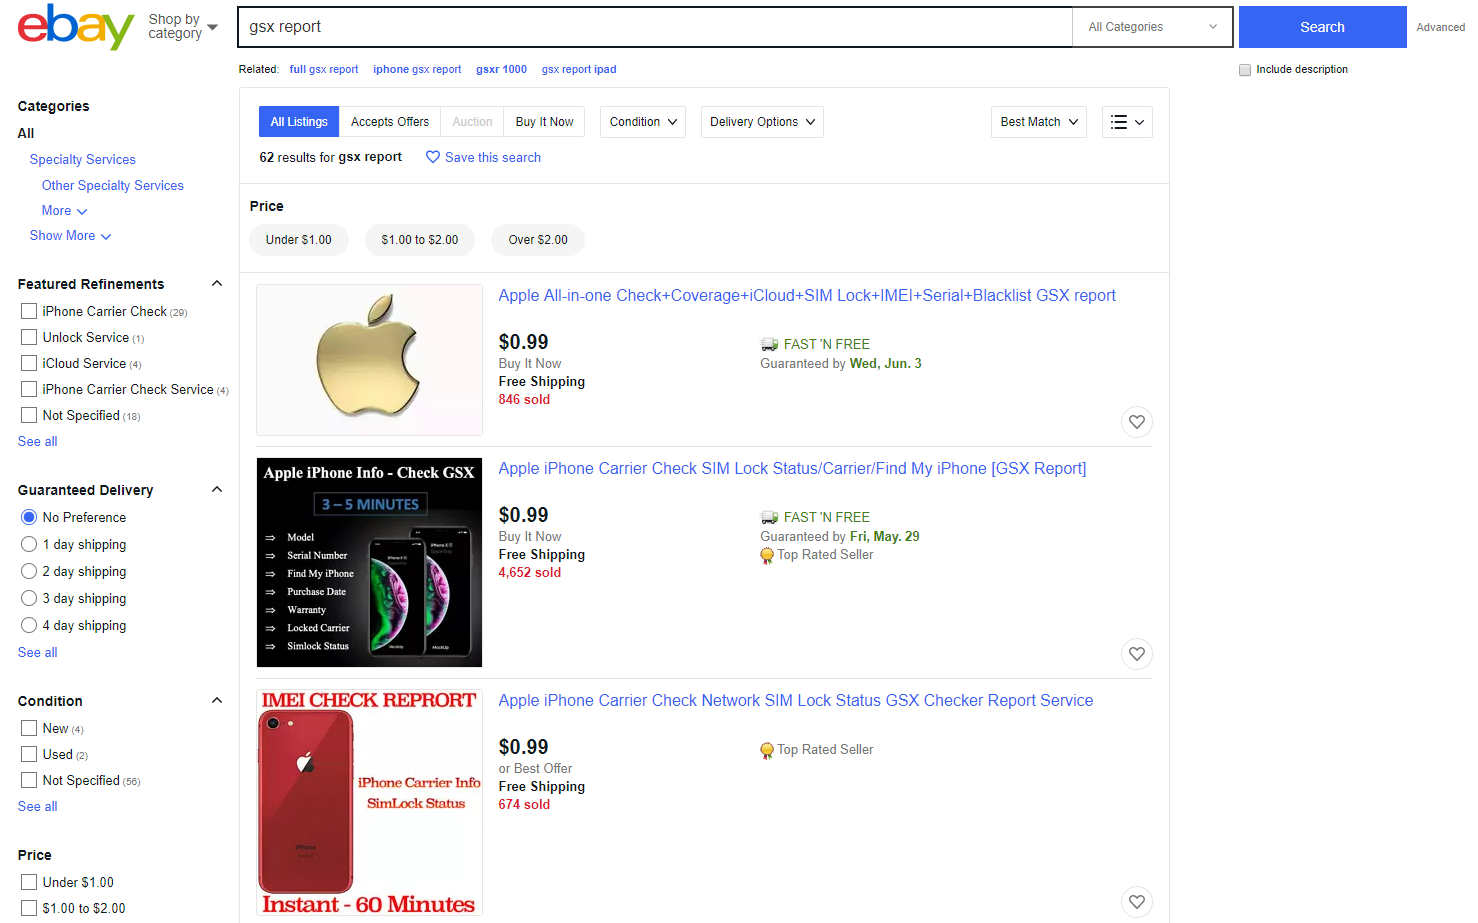The width and height of the screenshot is (1478, 923).
Task: Open the Apple All-in-one Check listing title
Action: [x=807, y=296]
